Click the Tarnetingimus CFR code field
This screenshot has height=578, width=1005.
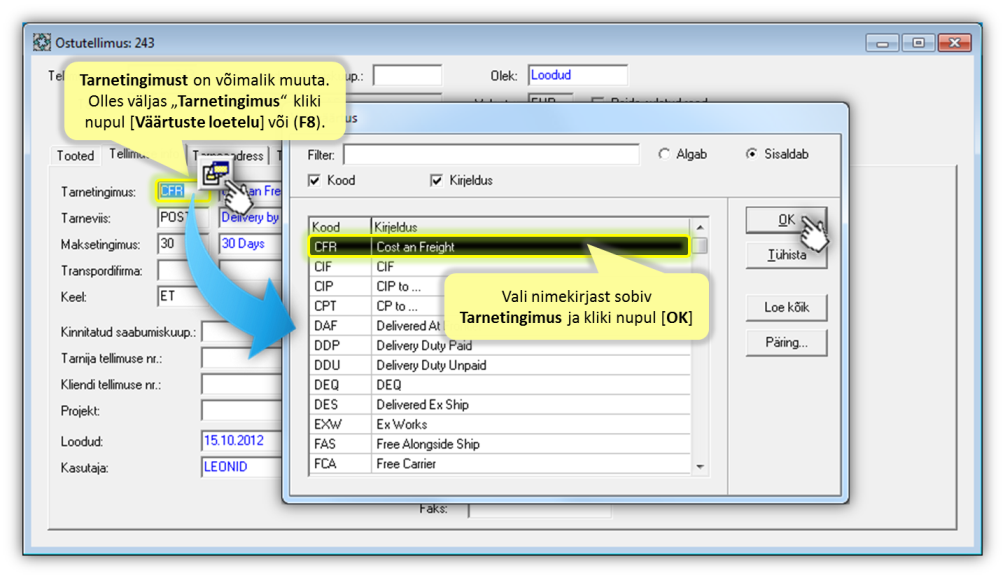182,191
